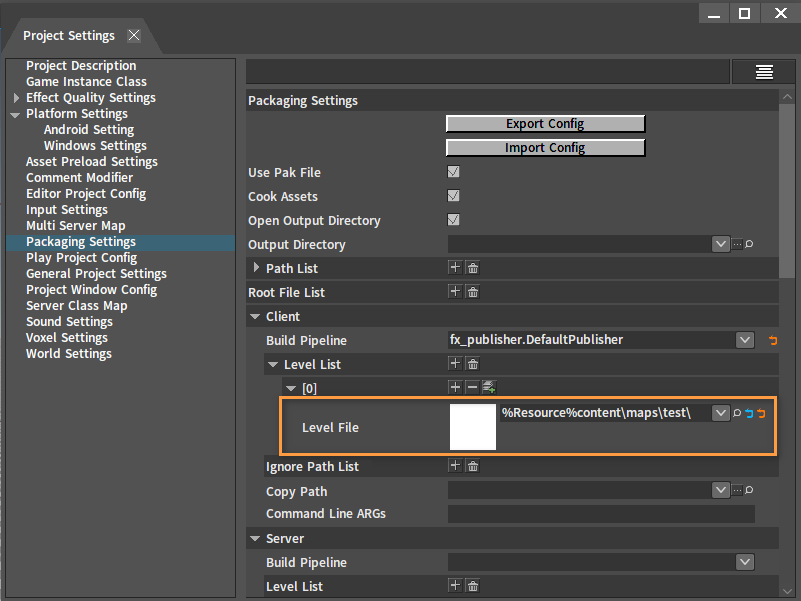
Task: Clear Ignore Path List with trash icon
Action: [x=473, y=466]
